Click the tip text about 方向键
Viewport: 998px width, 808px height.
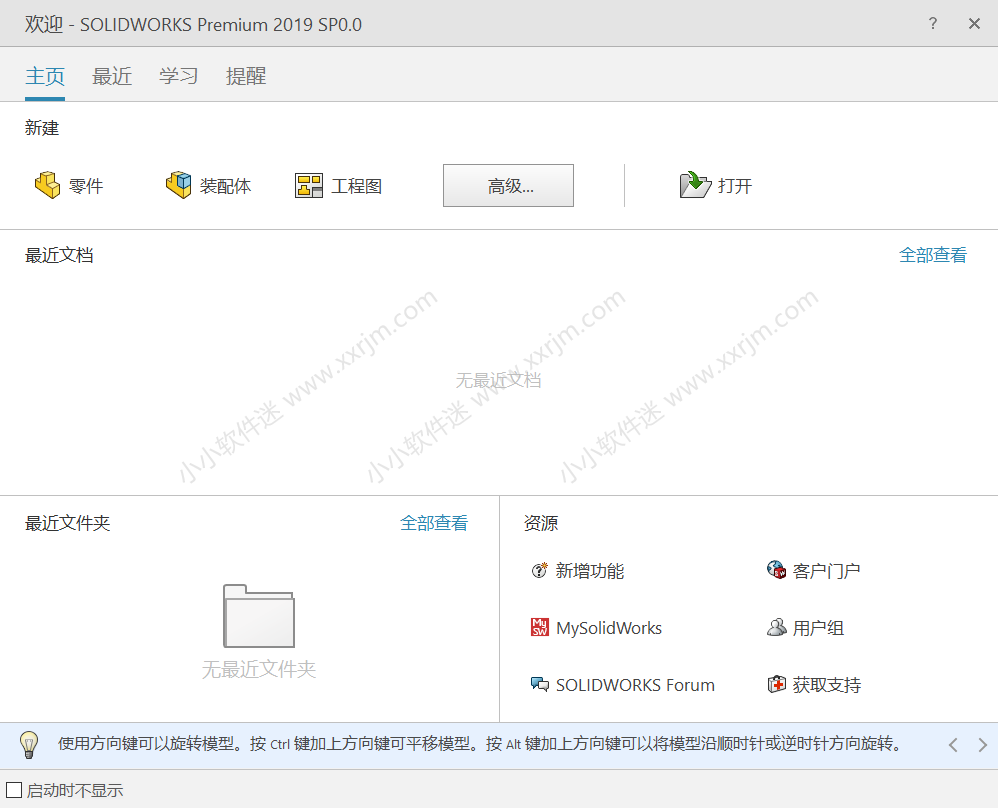pos(481,744)
